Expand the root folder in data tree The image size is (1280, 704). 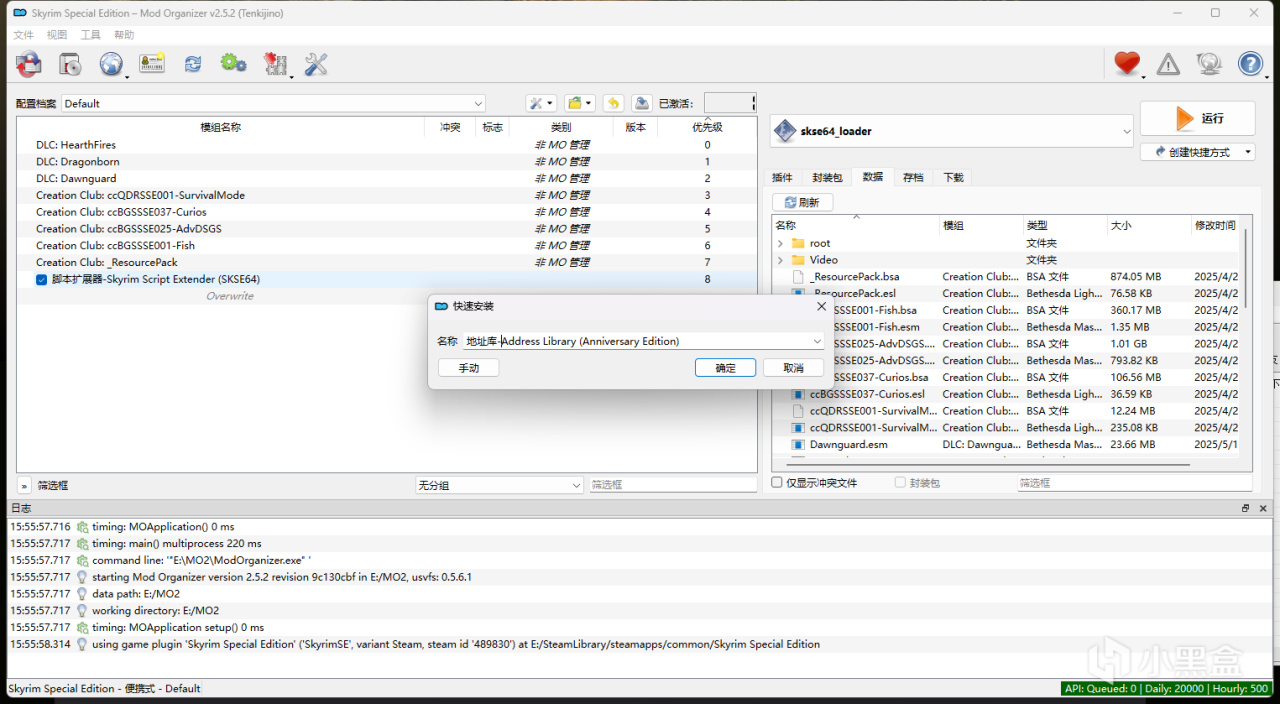pyautogui.click(x=780, y=243)
